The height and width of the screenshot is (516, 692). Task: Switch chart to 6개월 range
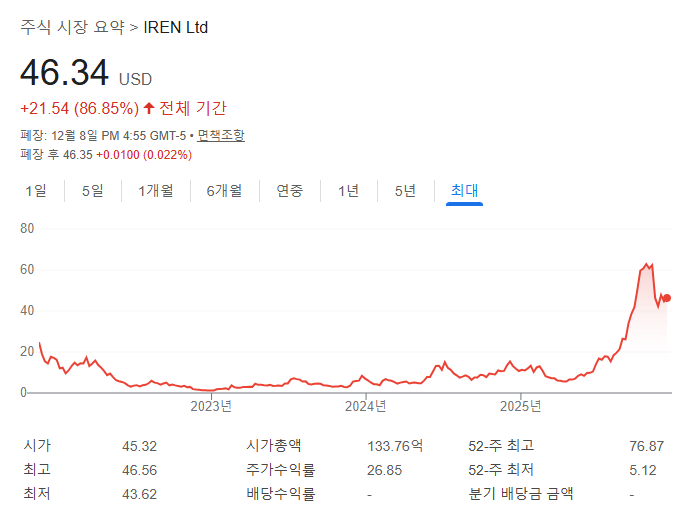[224, 191]
